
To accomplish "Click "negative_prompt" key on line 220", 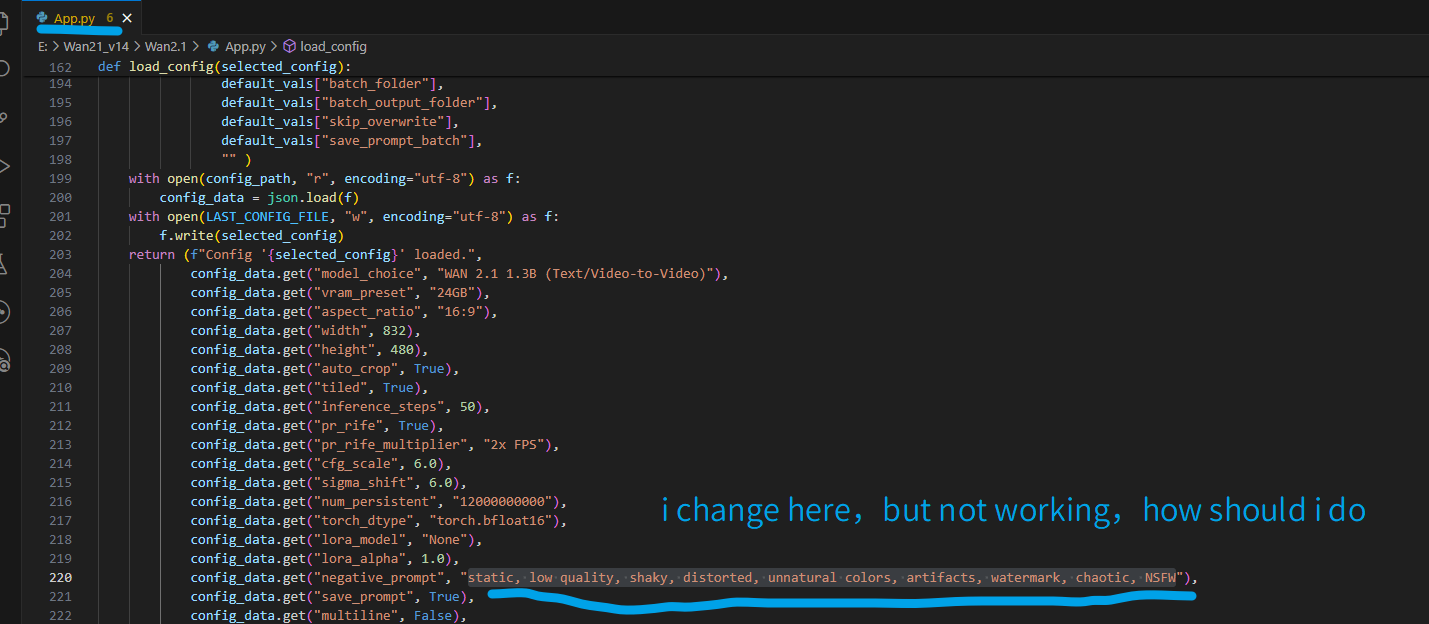I will [378, 578].
